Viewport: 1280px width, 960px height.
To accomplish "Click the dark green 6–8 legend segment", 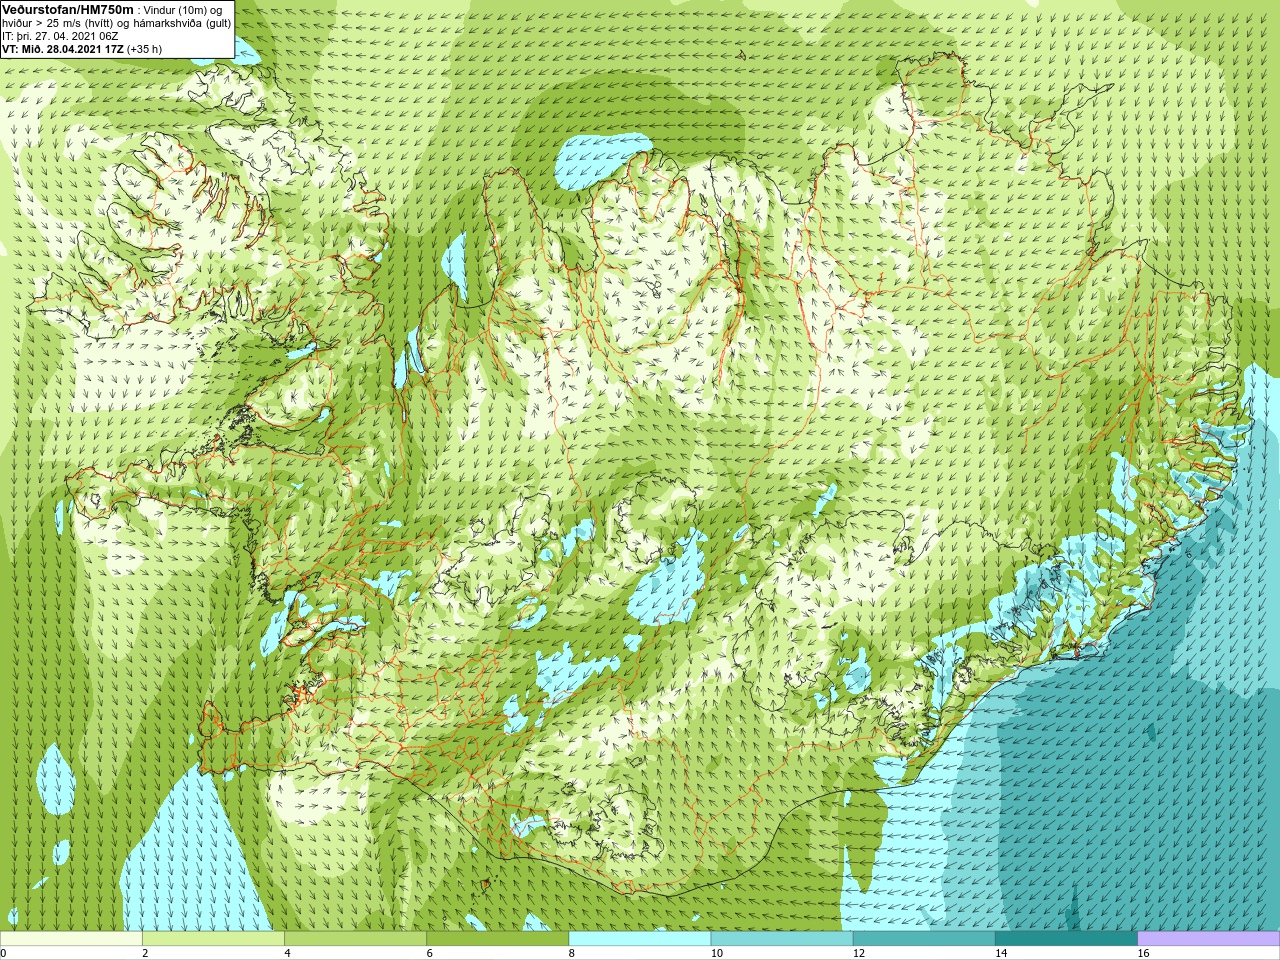I will (x=498, y=938).
